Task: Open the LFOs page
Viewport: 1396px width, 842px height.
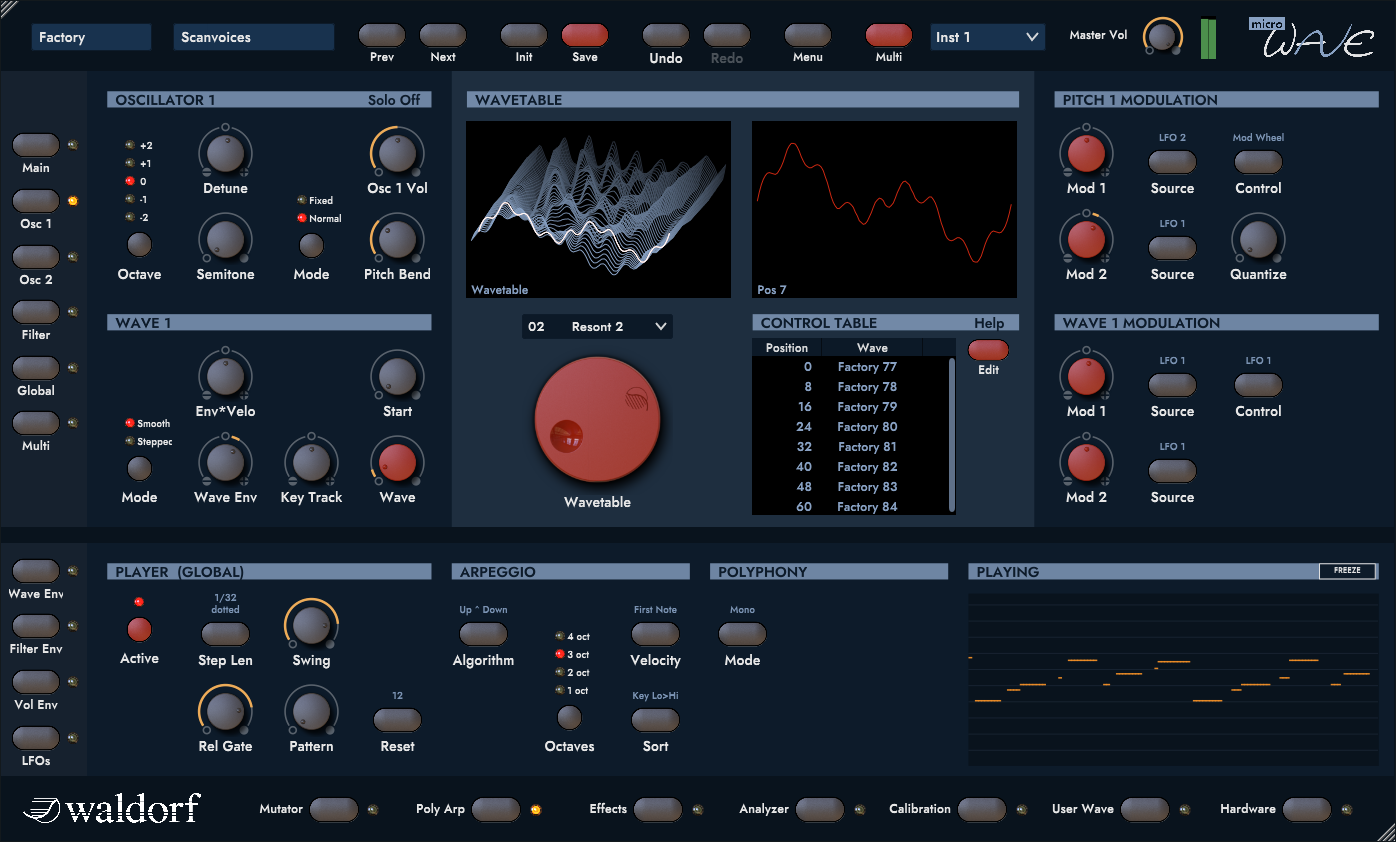Action: point(36,738)
